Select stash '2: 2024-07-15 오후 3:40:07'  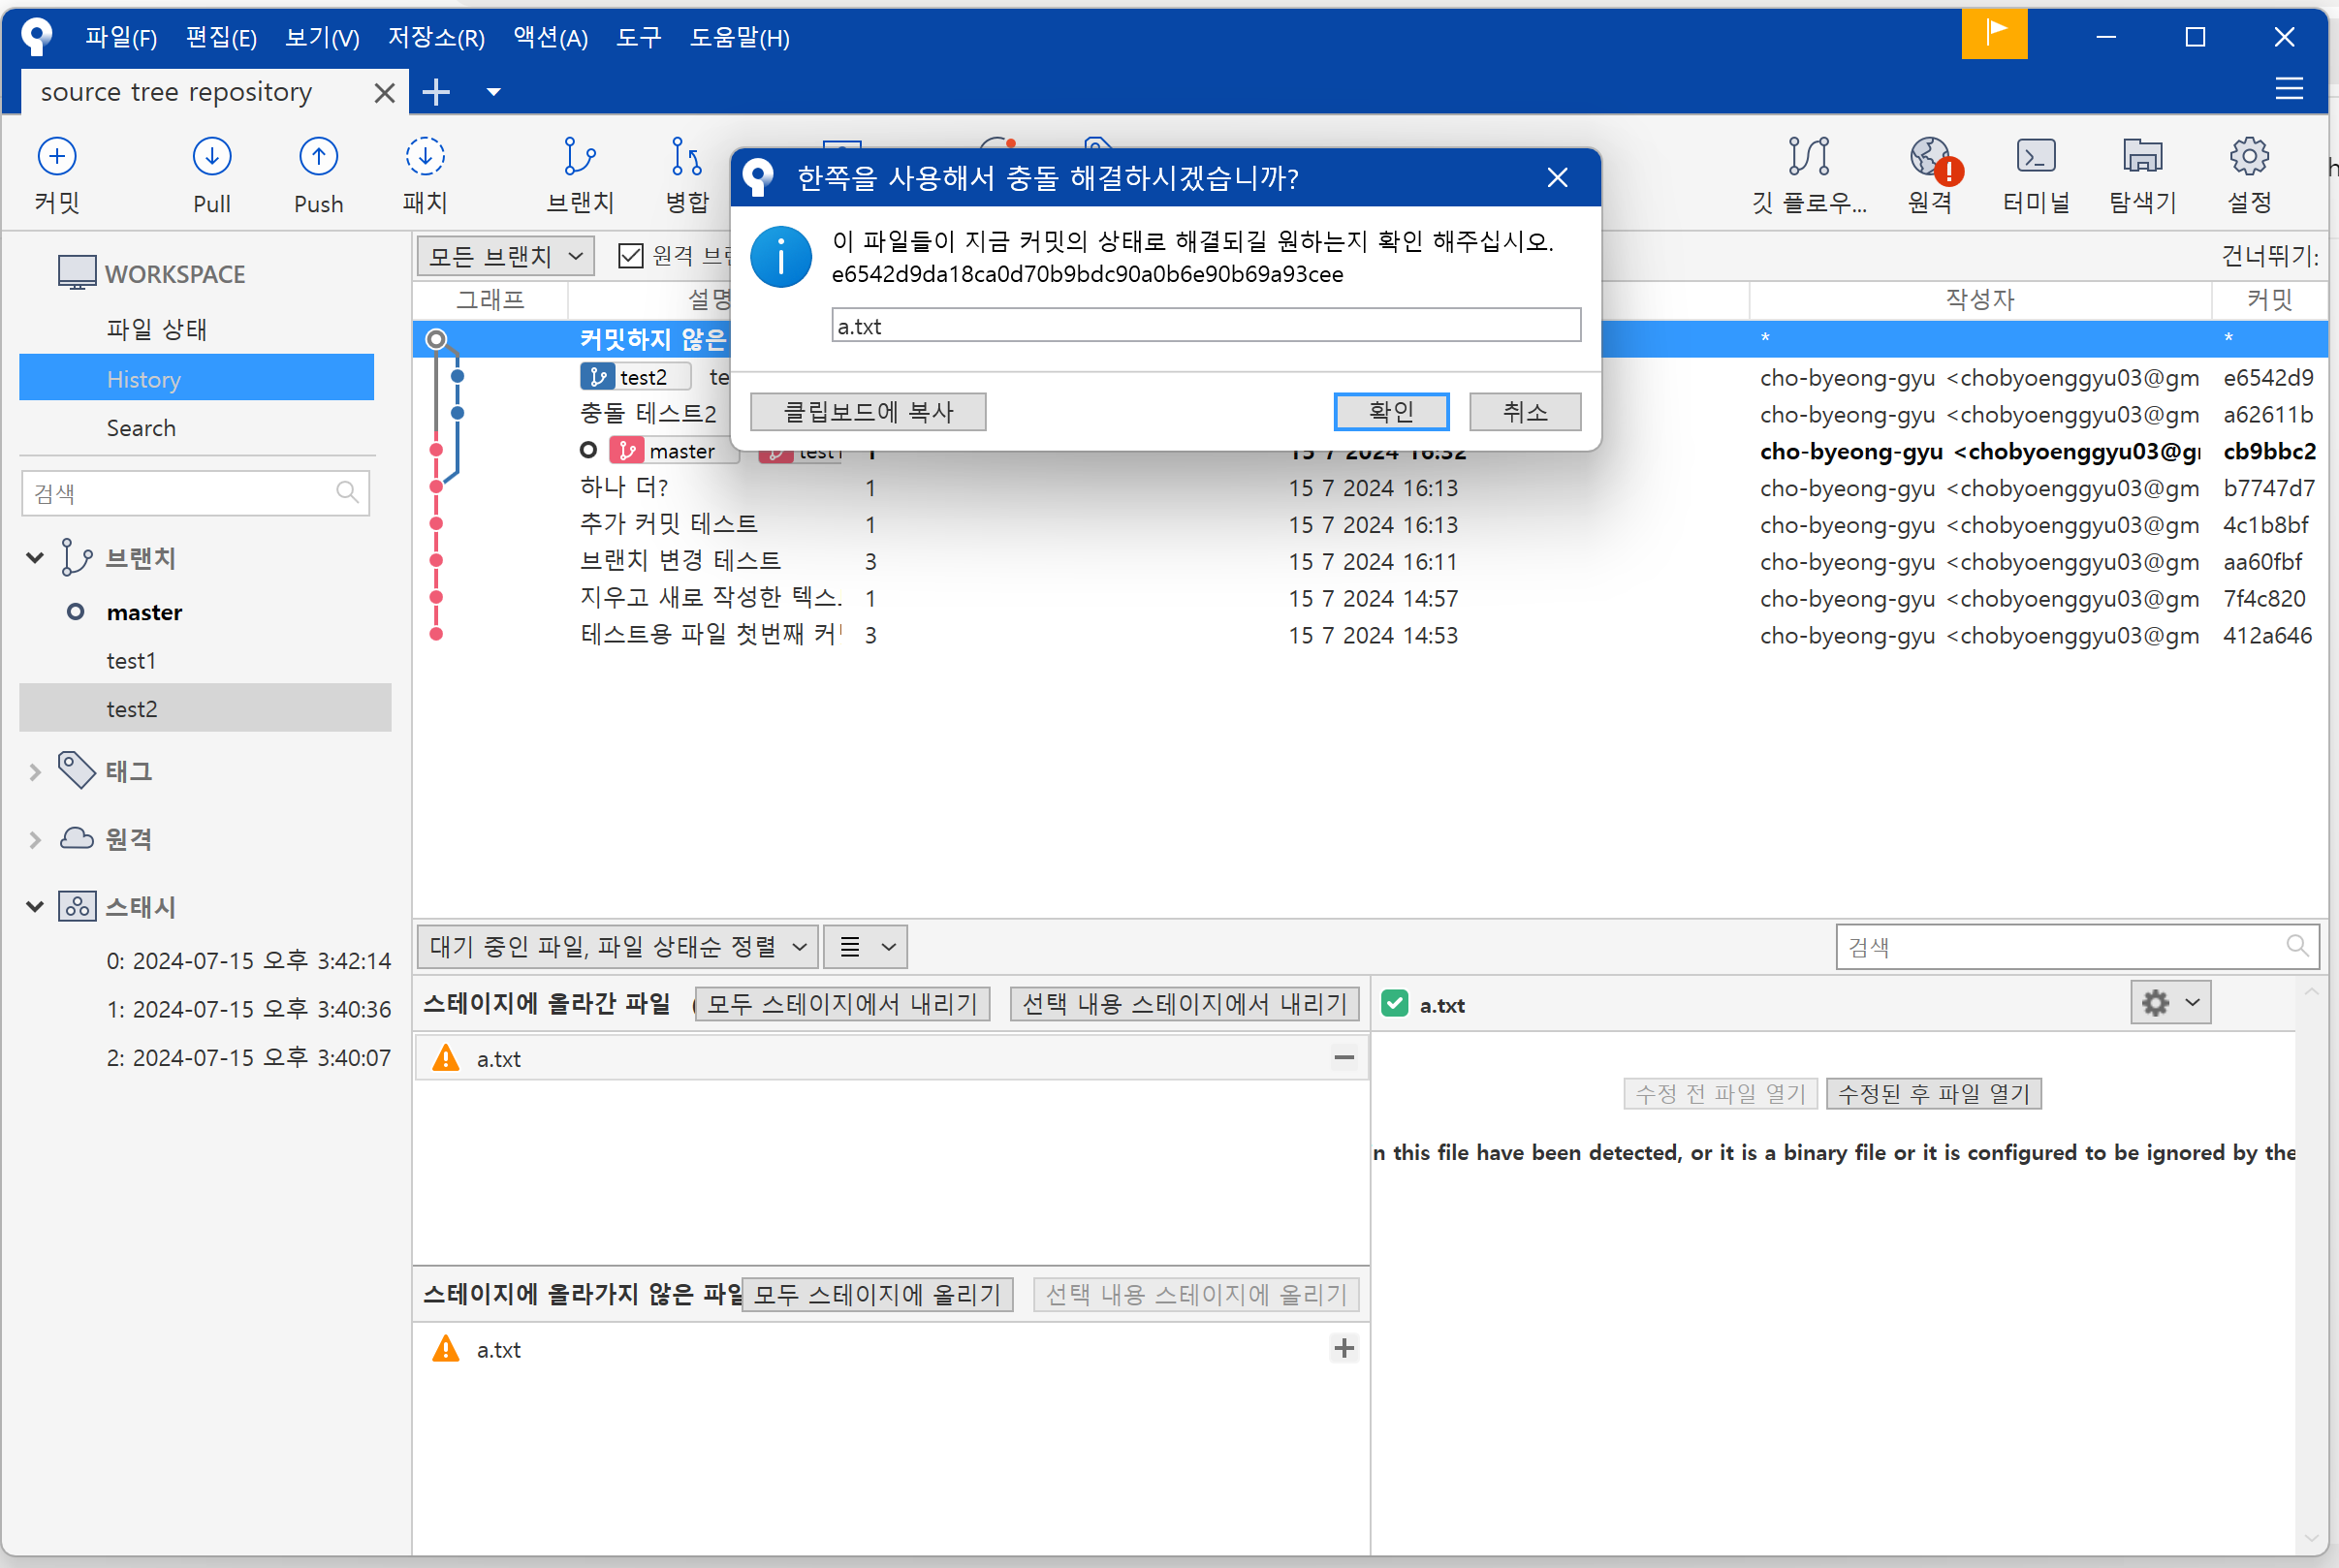(248, 1057)
